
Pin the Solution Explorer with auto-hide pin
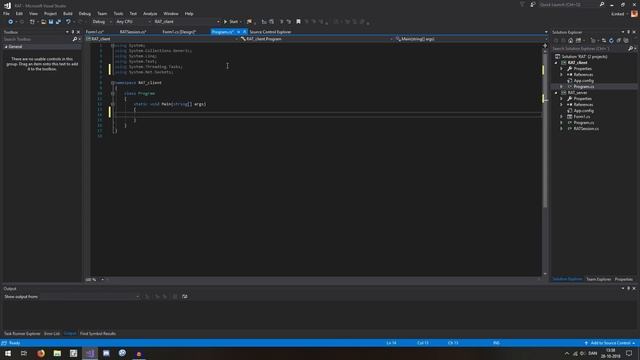[x=629, y=32]
